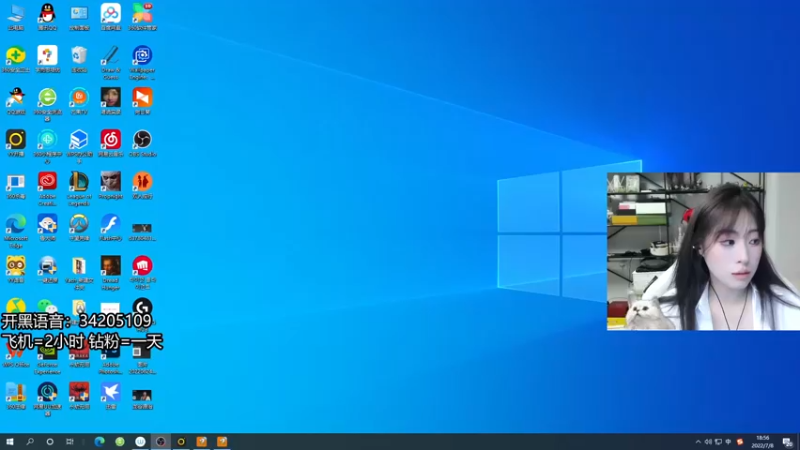Toggle the Chinese input method indicator
This screenshot has height=450, width=800.
coord(729,442)
